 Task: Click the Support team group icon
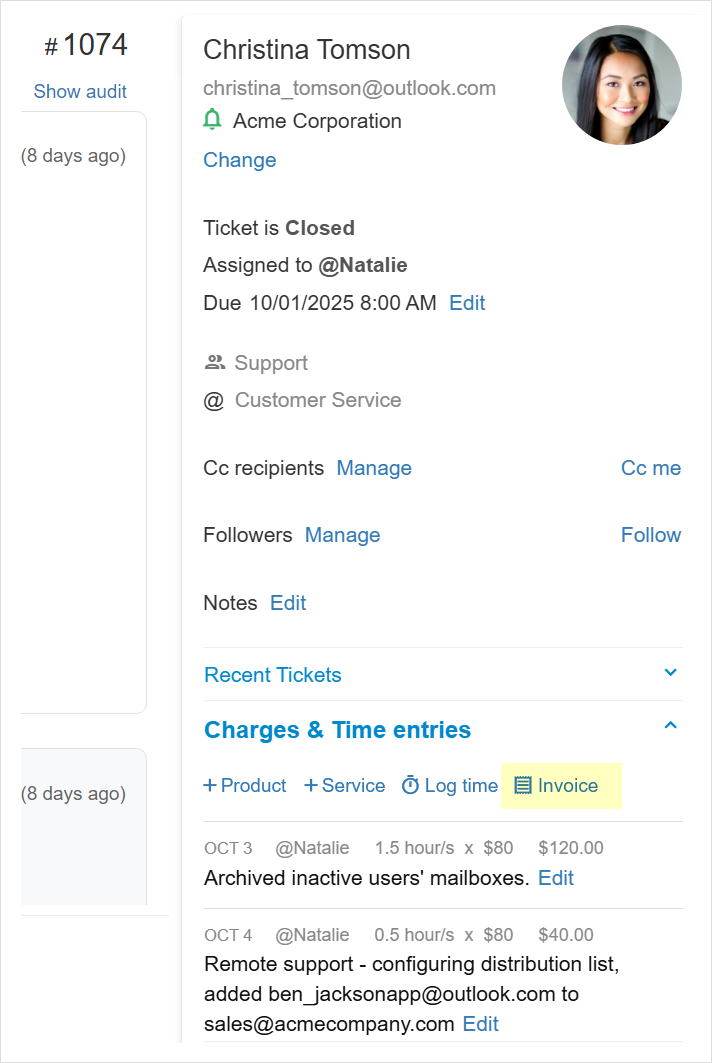pos(213,362)
